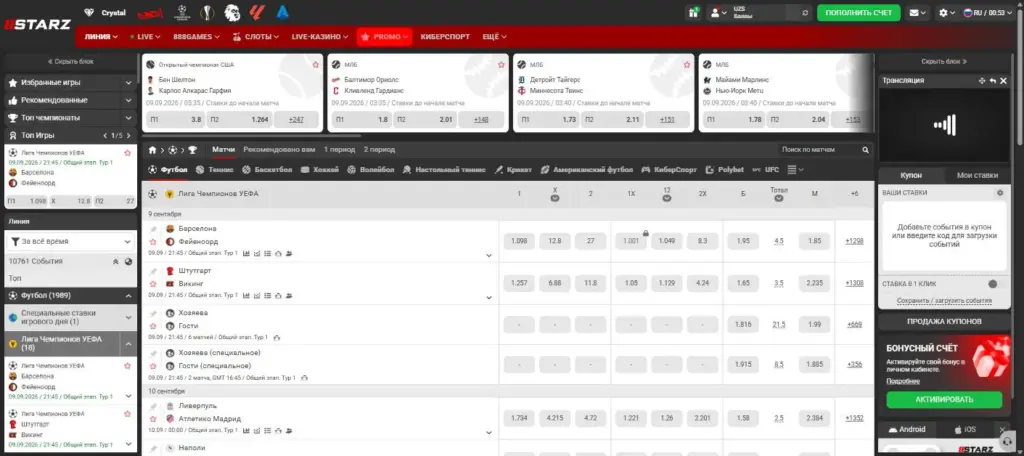Favorite the Барселона – Фейеноорд main row

point(153,242)
